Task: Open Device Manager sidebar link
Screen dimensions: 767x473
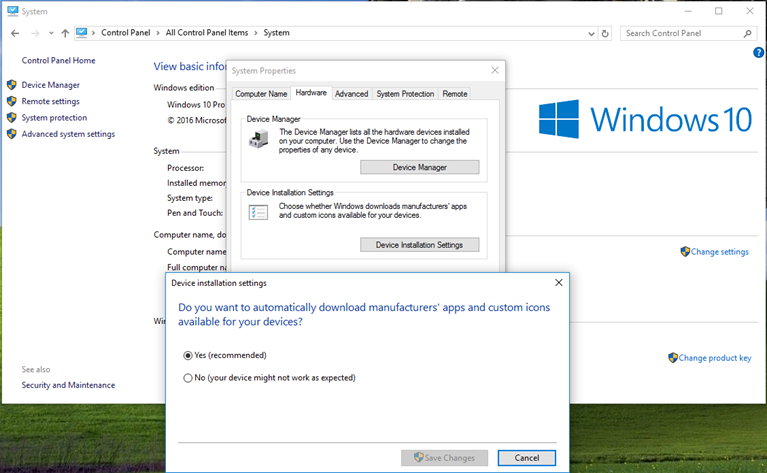Action: 50,85
